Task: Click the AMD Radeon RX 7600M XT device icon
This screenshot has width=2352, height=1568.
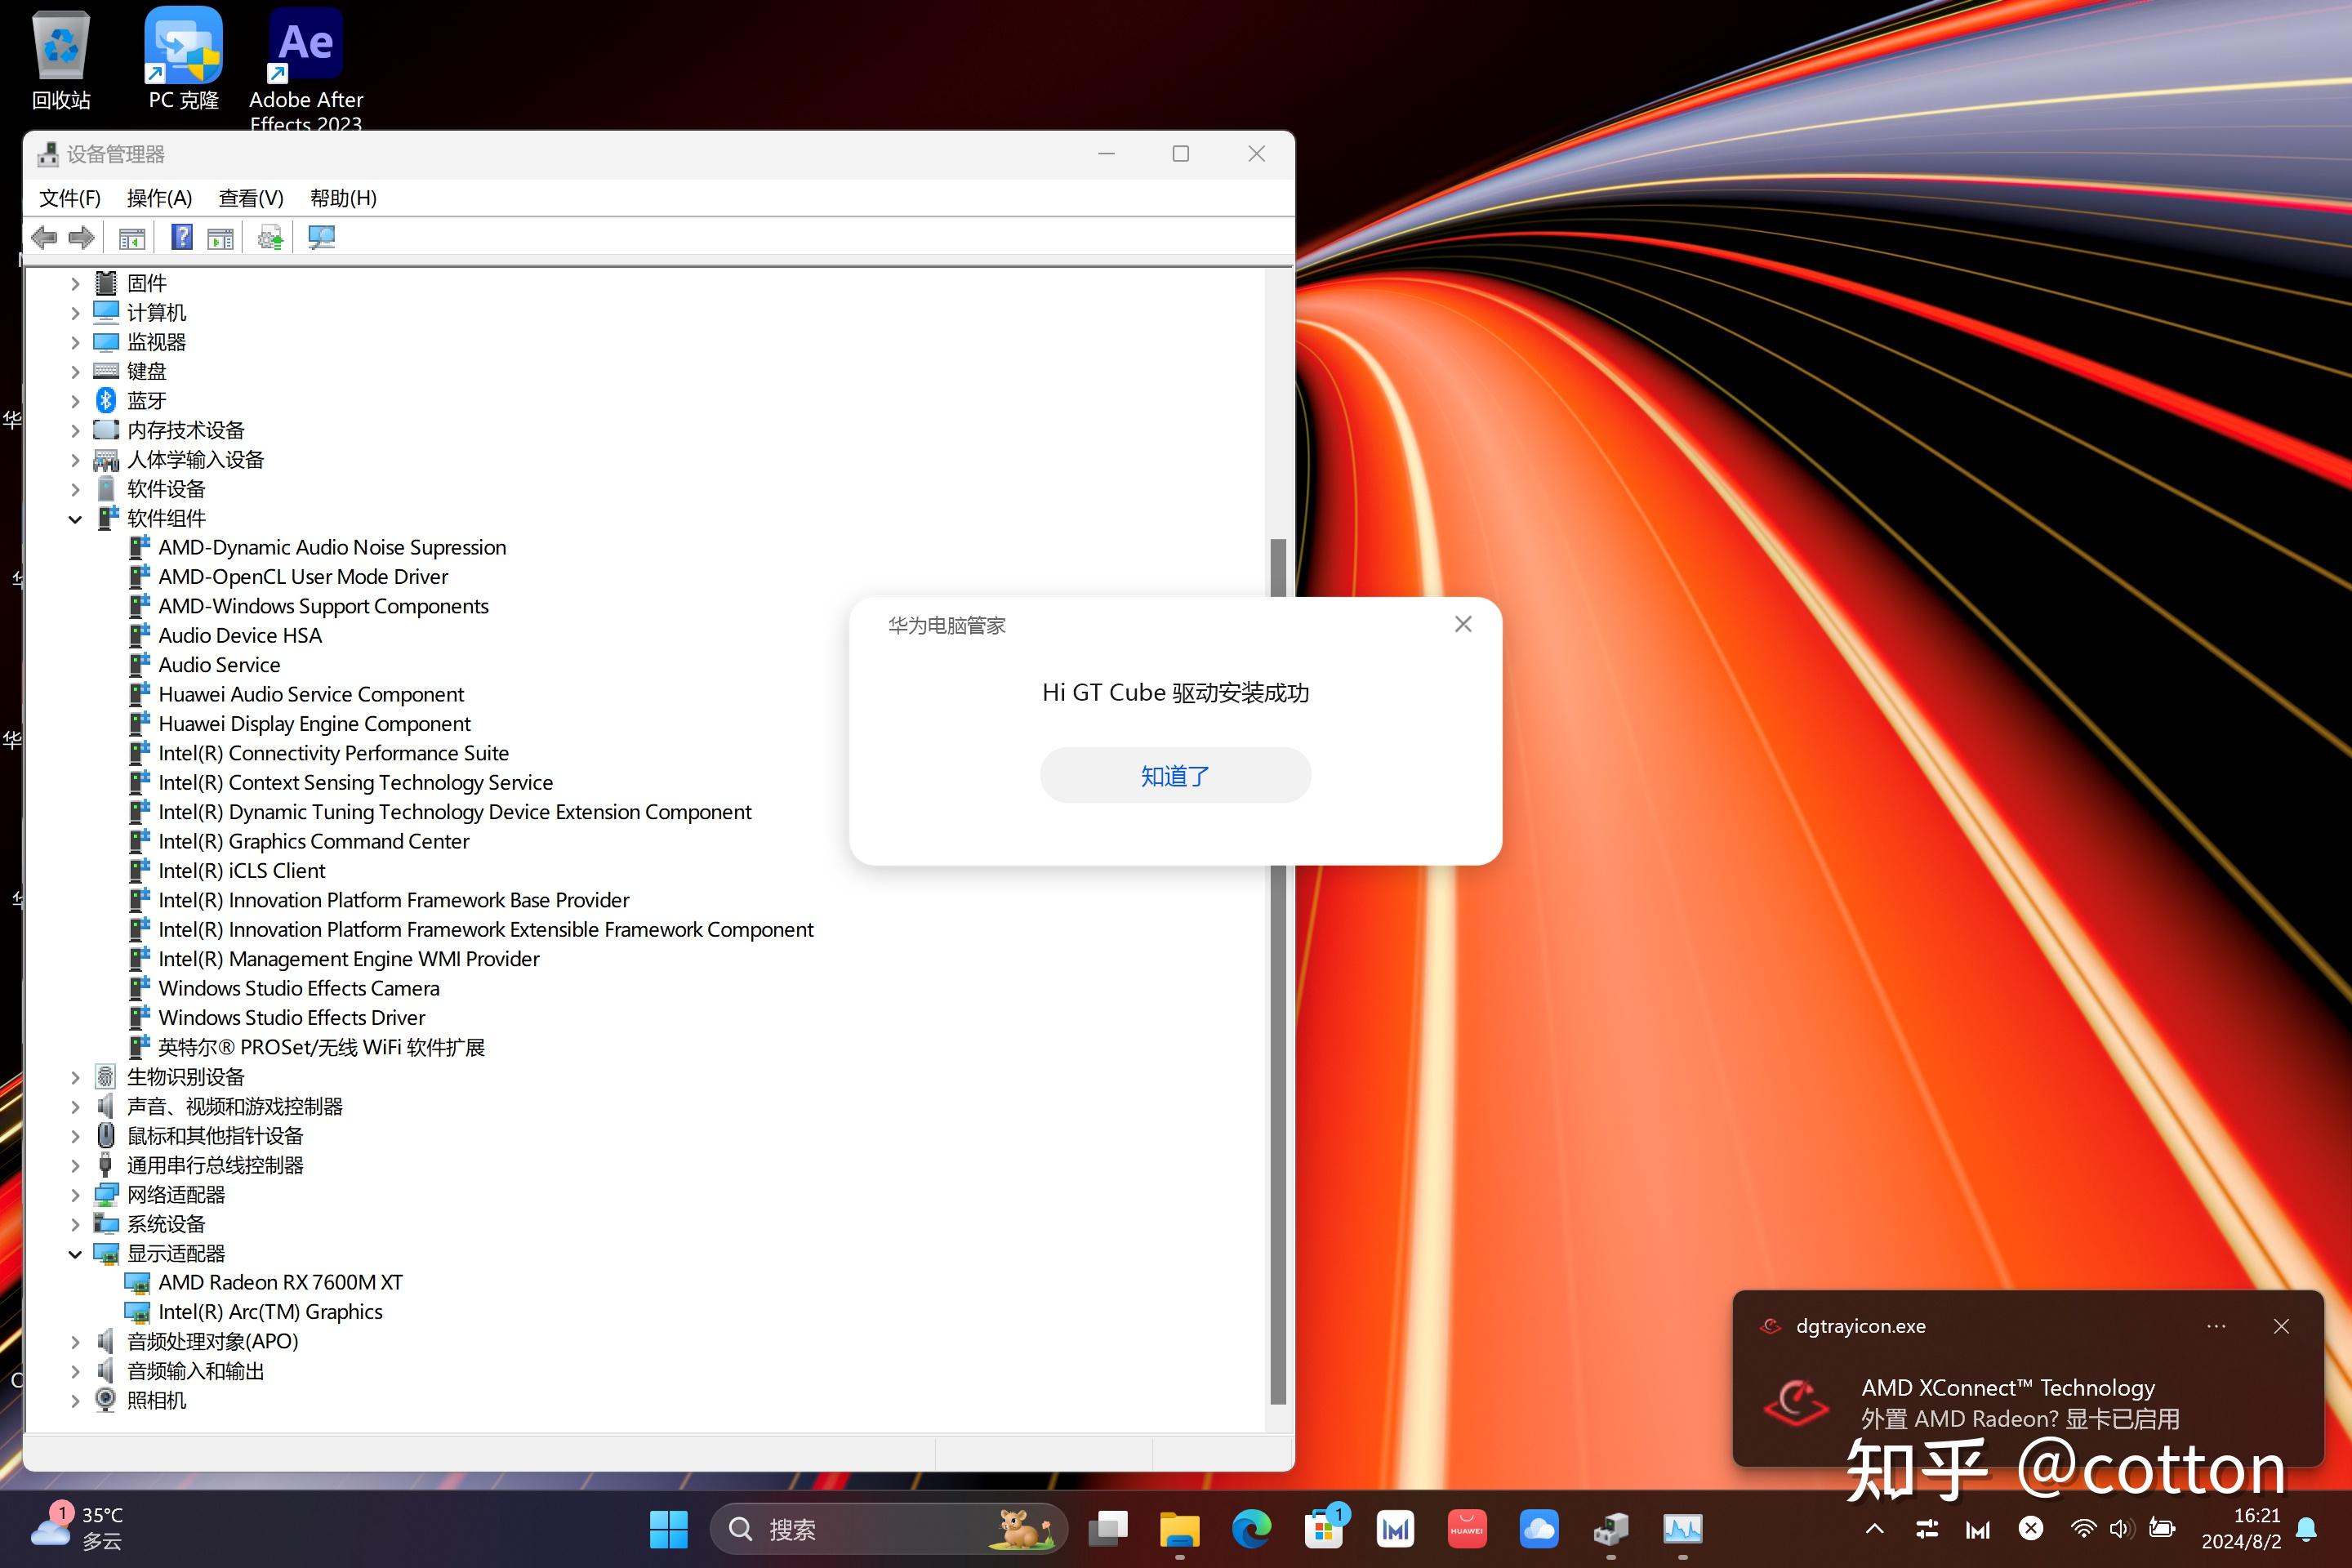Action: (x=136, y=1283)
